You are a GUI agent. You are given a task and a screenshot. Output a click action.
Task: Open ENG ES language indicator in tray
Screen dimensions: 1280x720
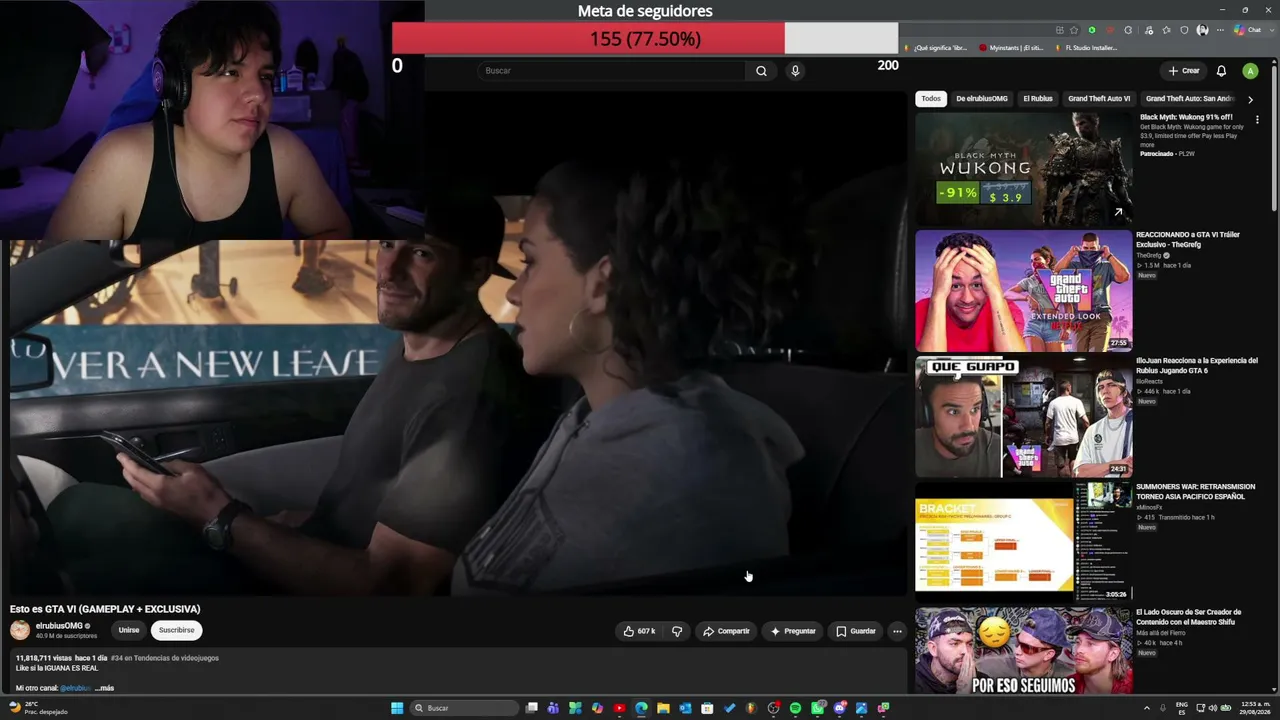[x=1182, y=708]
